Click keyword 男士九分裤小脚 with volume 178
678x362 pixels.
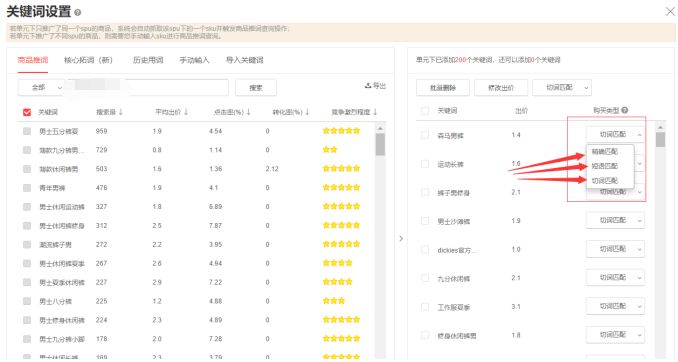62,339
